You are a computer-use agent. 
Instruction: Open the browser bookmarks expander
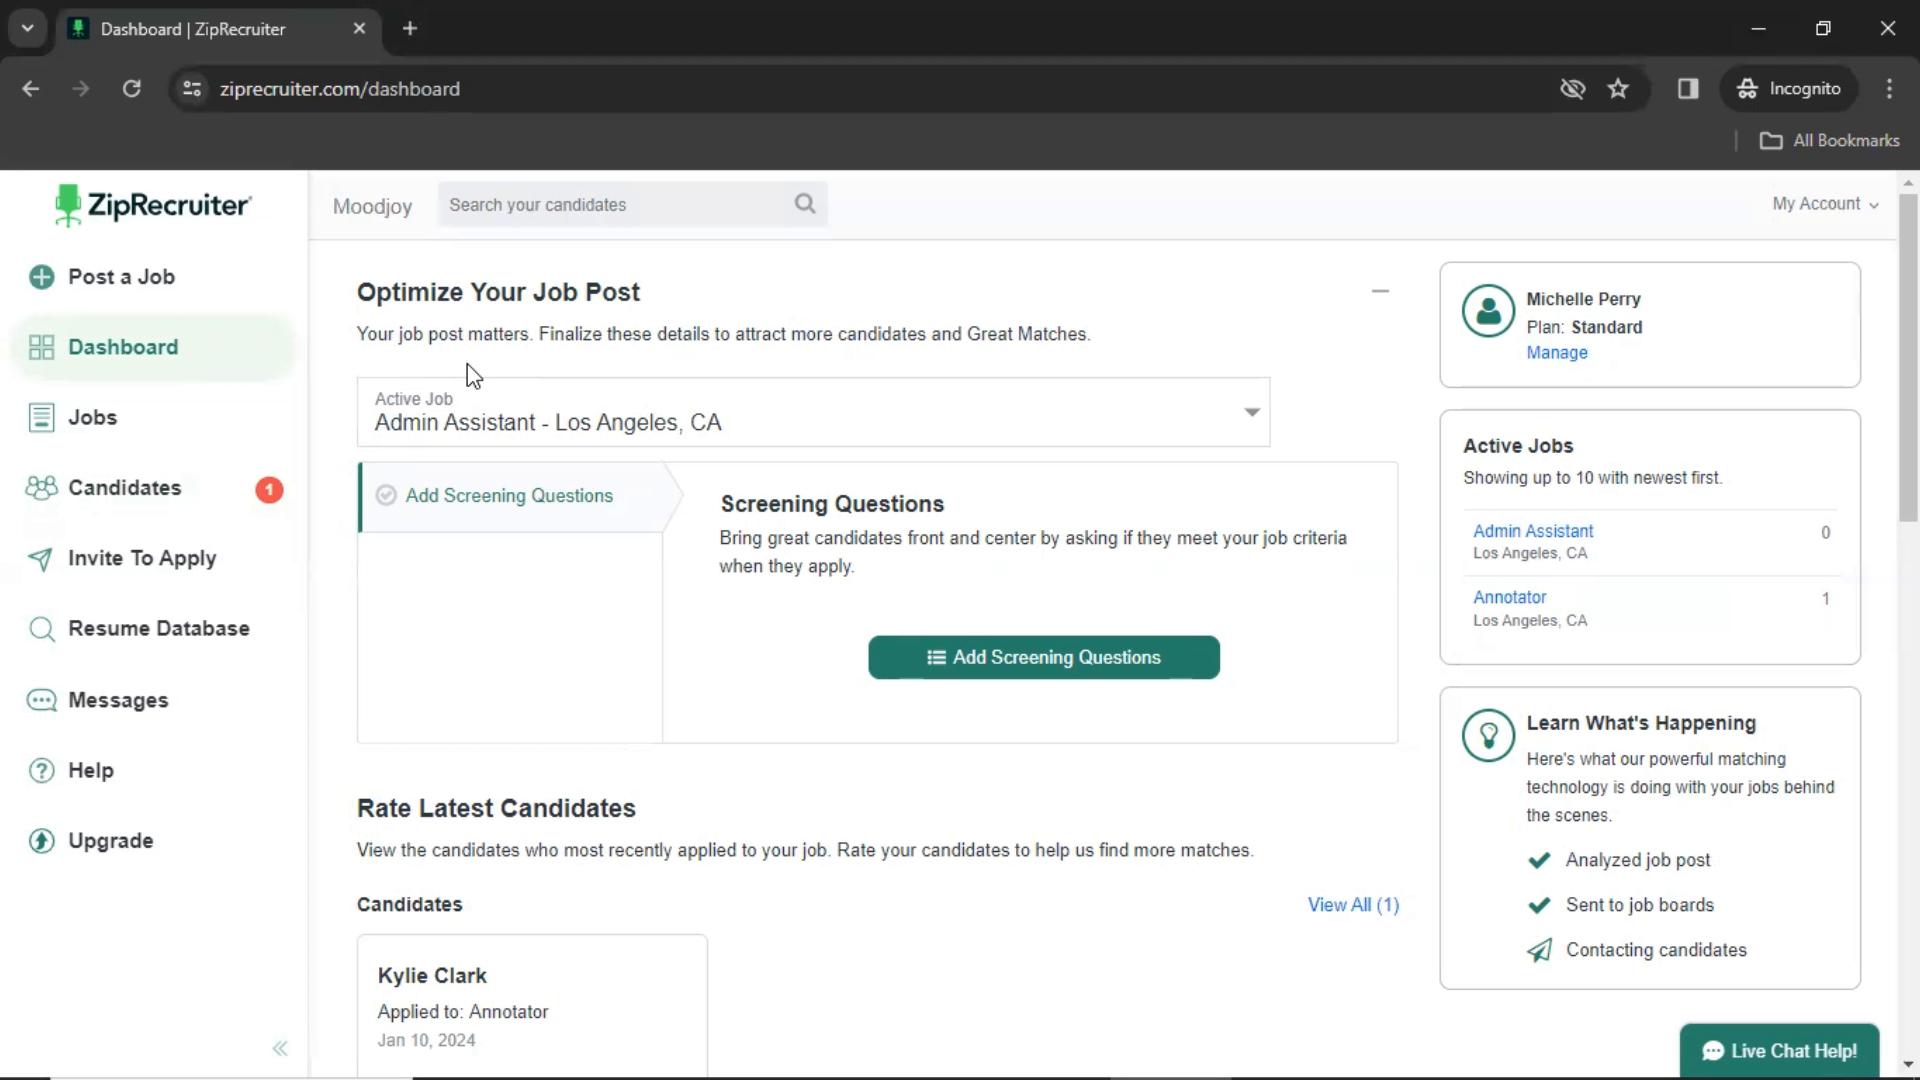[1832, 140]
